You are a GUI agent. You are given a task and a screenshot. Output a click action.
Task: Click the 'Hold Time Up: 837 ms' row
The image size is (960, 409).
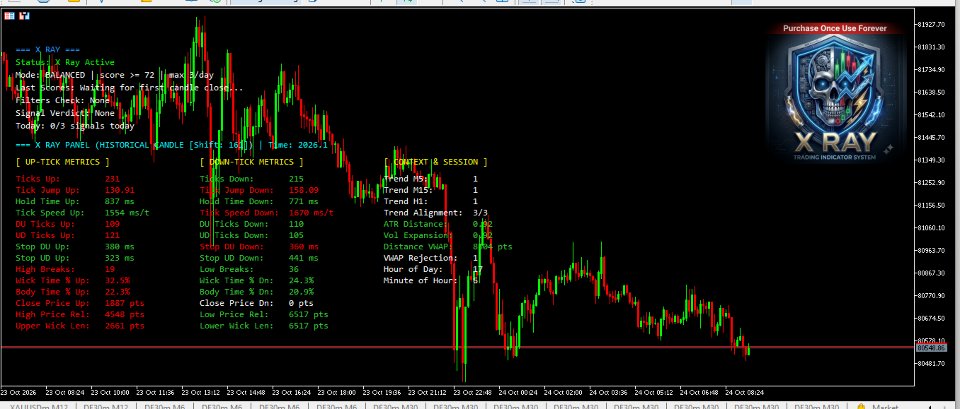(75, 201)
